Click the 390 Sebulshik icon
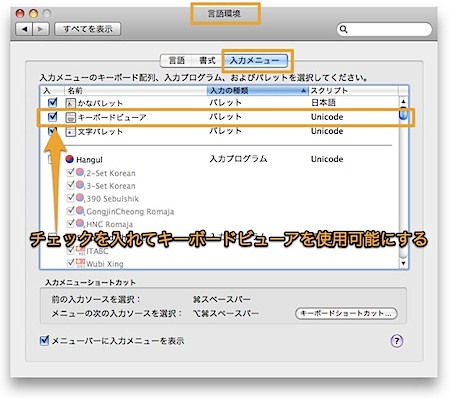Image resolution: width=450 pixels, height=398 pixels. point(80,198)
